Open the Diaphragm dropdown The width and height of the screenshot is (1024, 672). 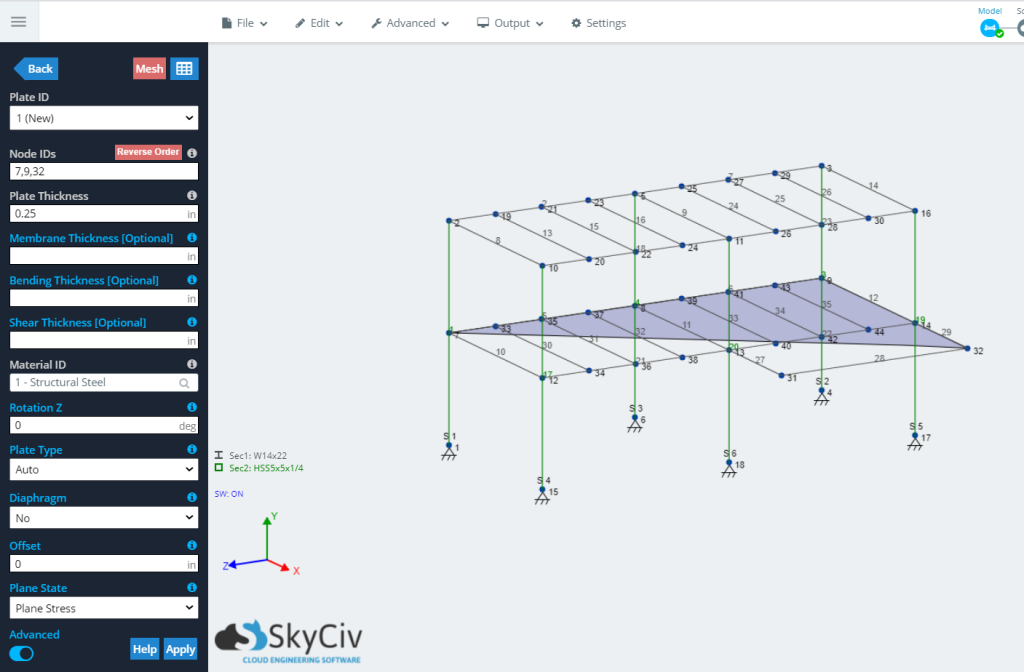(x=104, y=518)
